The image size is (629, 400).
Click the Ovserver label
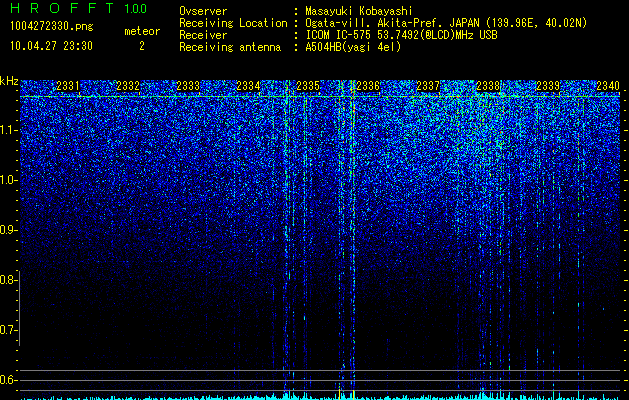tap(203, 11)
